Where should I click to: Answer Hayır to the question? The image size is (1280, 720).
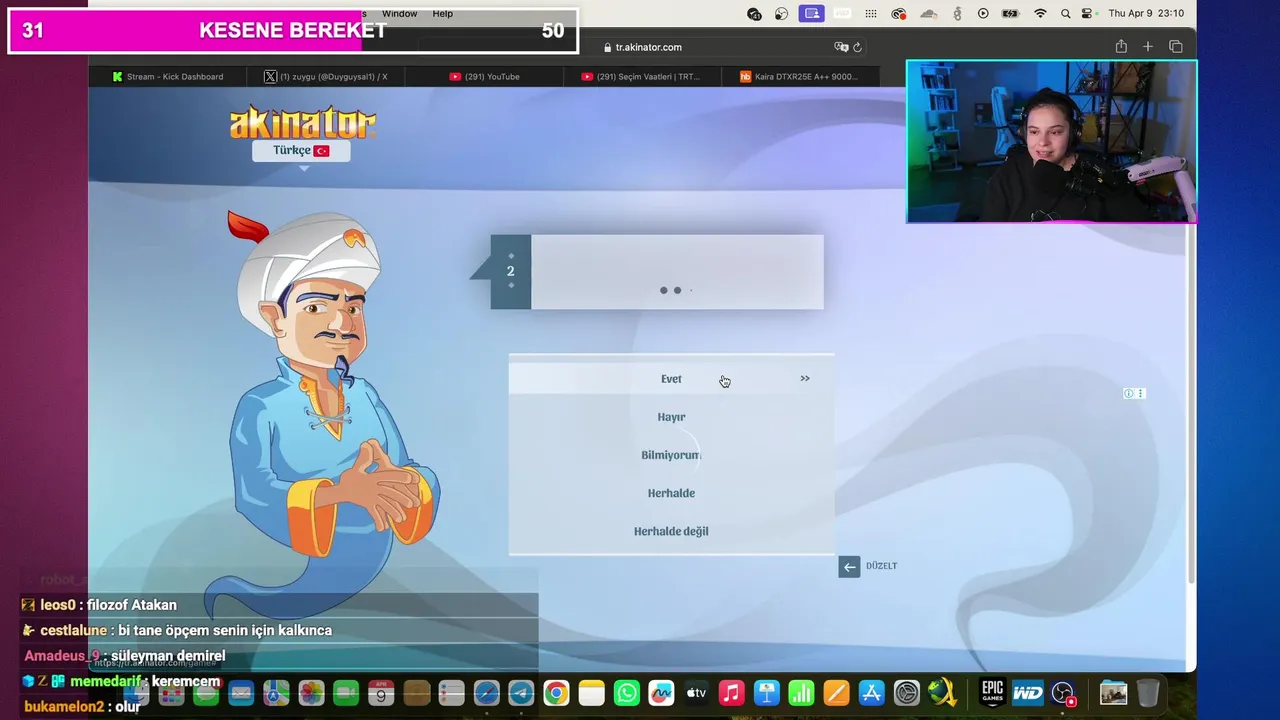(671, 417)
